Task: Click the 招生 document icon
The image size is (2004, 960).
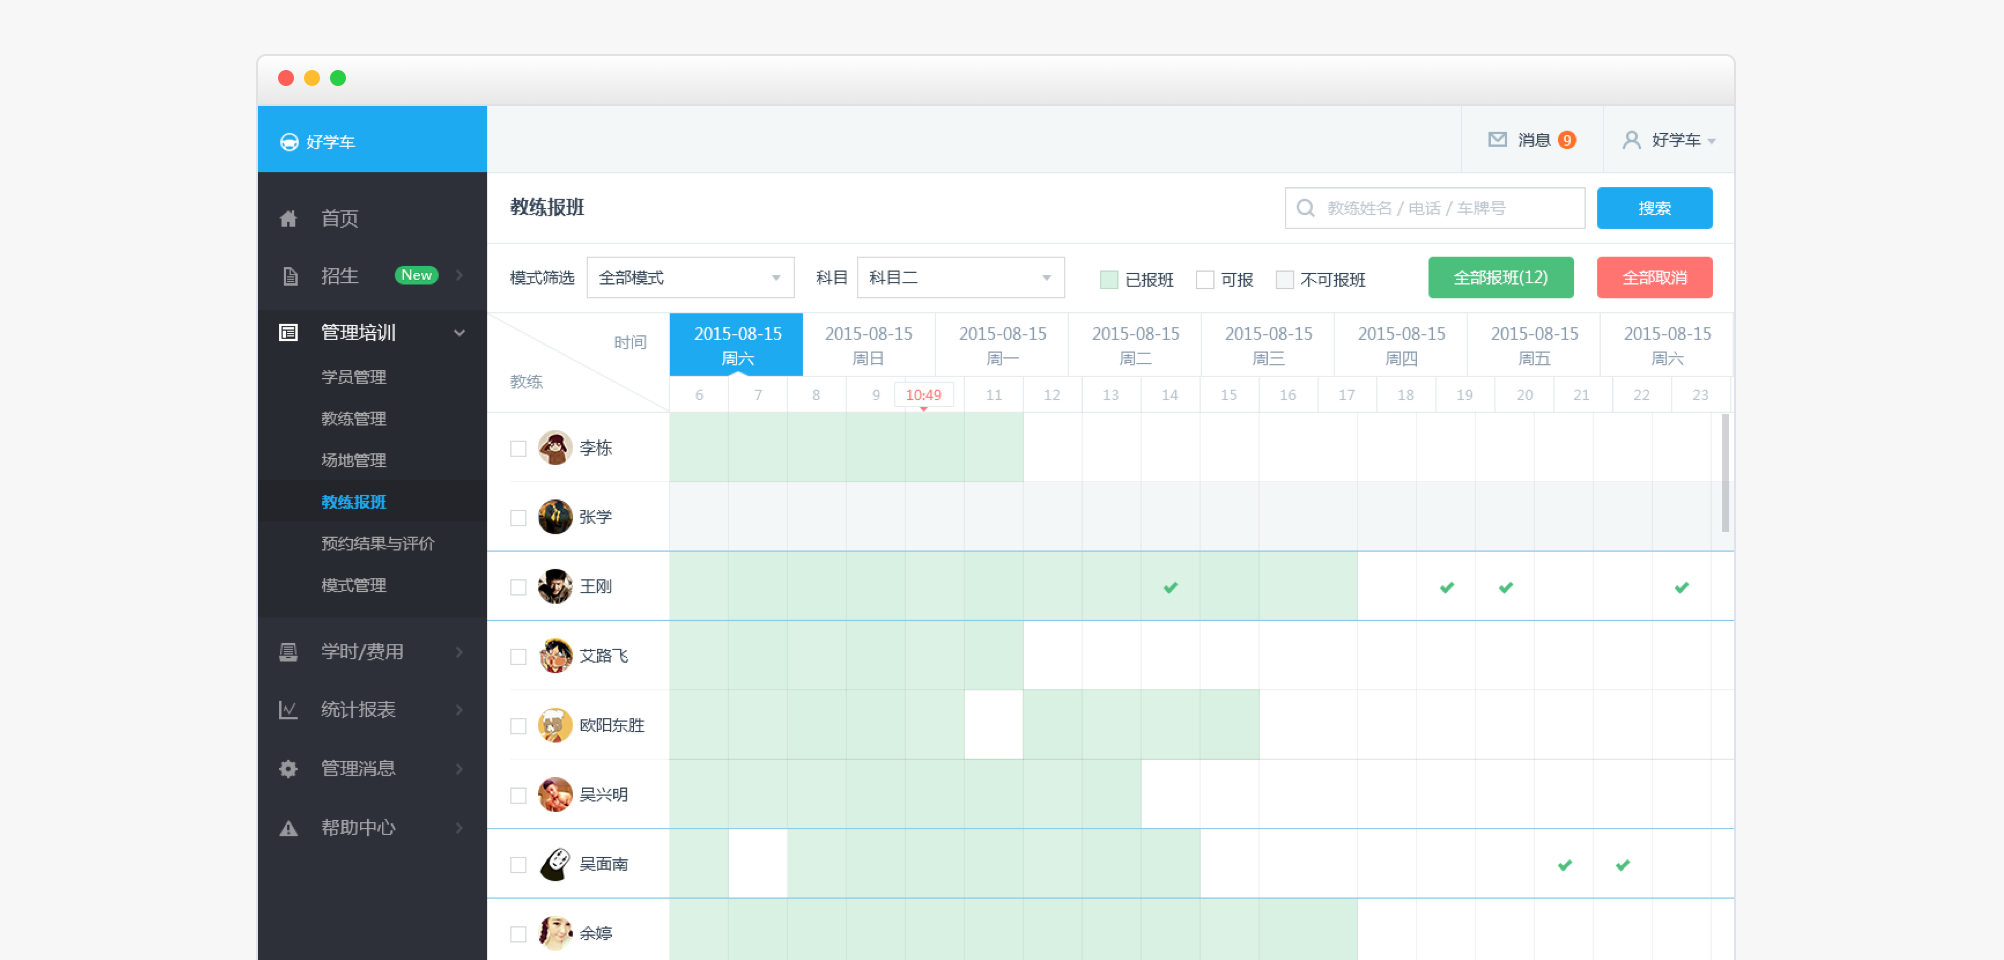Action: pos(290,276)
